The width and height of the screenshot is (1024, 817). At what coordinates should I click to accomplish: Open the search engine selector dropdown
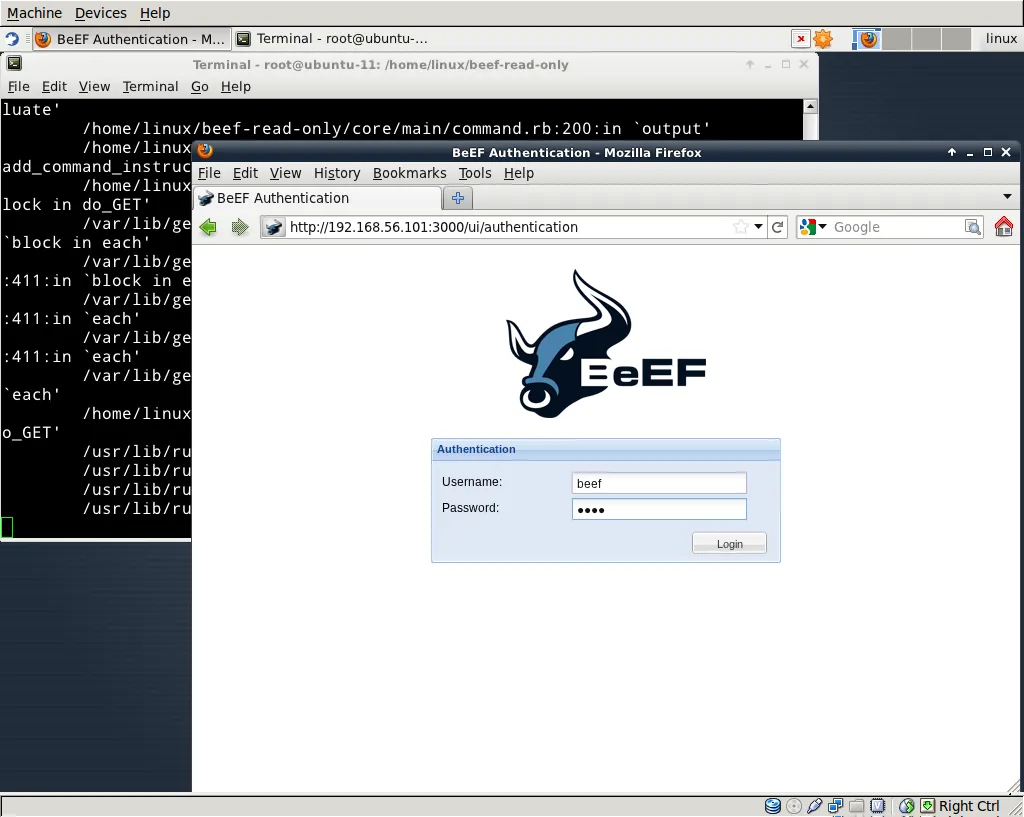pos(813,227)
